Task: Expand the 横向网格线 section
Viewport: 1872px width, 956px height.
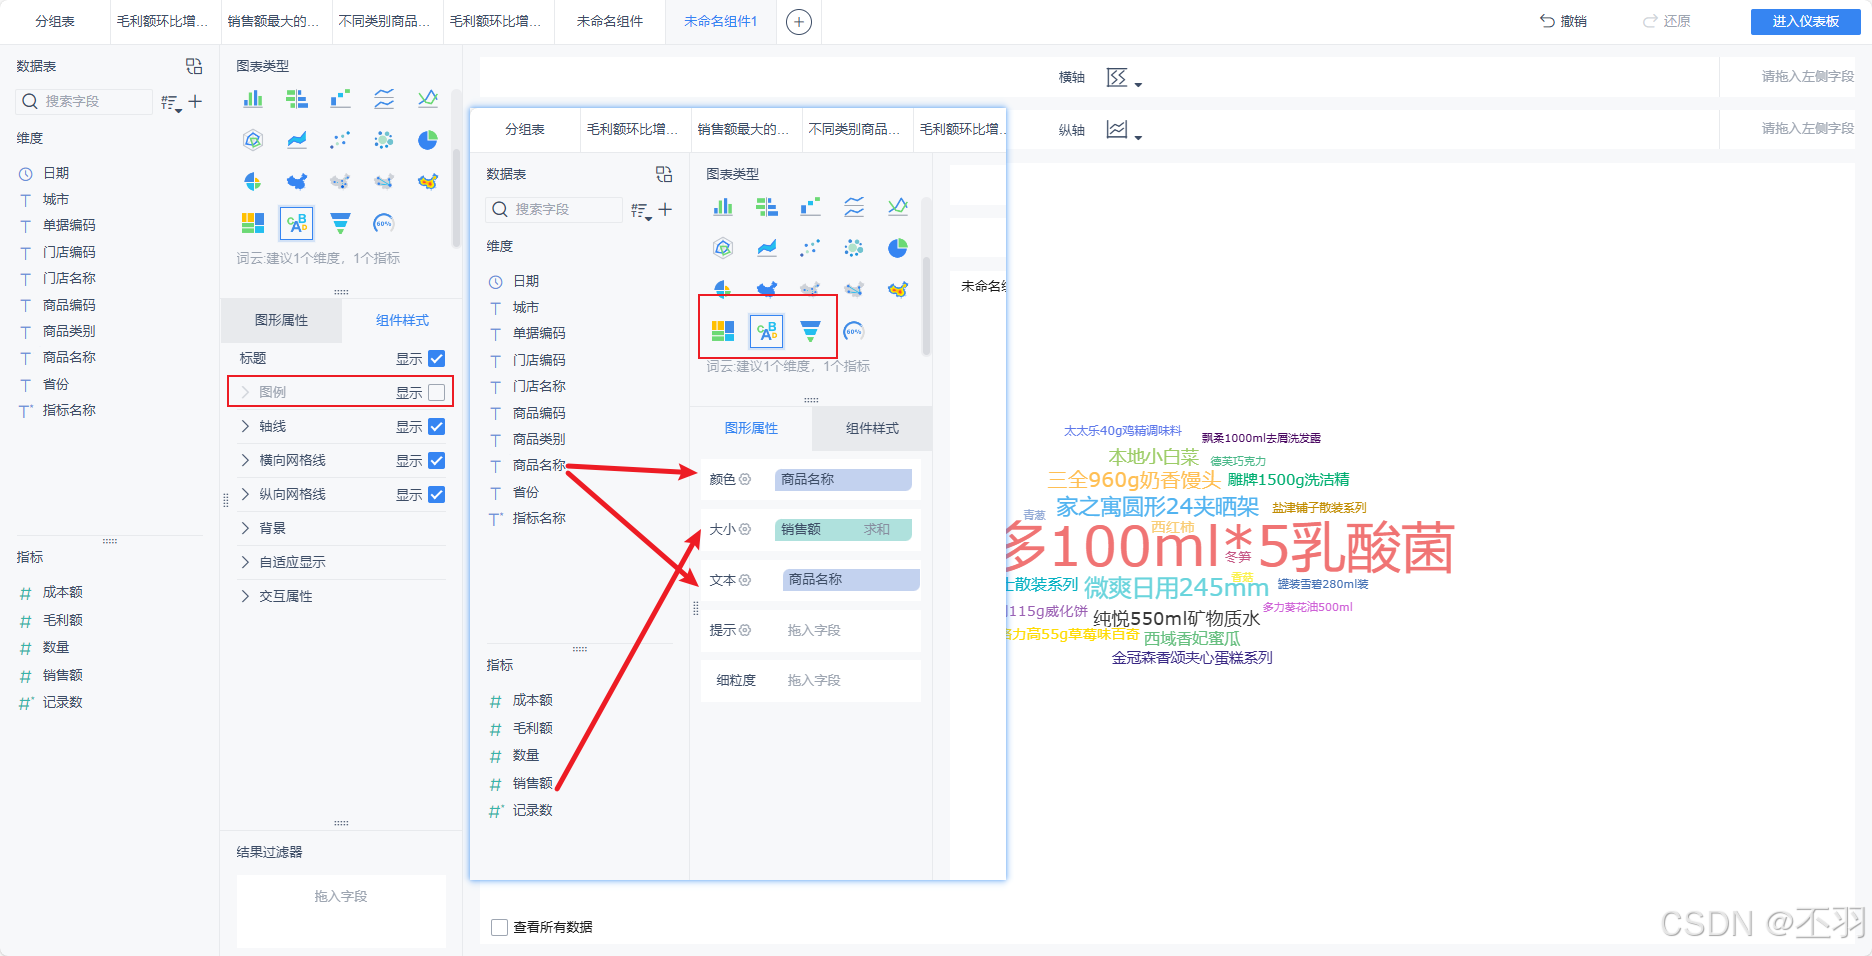Action: 245,460
